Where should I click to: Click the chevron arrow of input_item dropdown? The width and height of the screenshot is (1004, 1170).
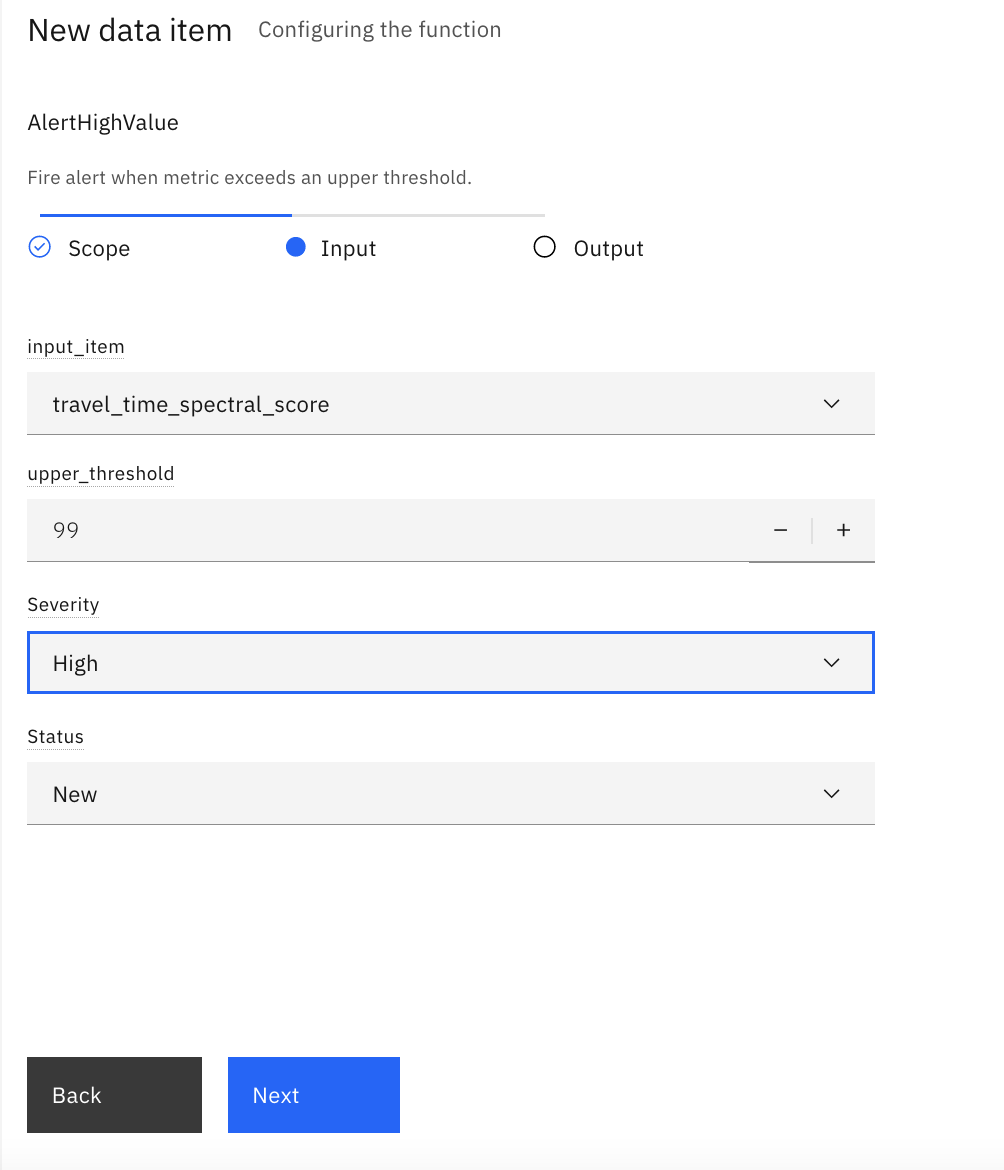pyautogui.click(x=832, y=404)
